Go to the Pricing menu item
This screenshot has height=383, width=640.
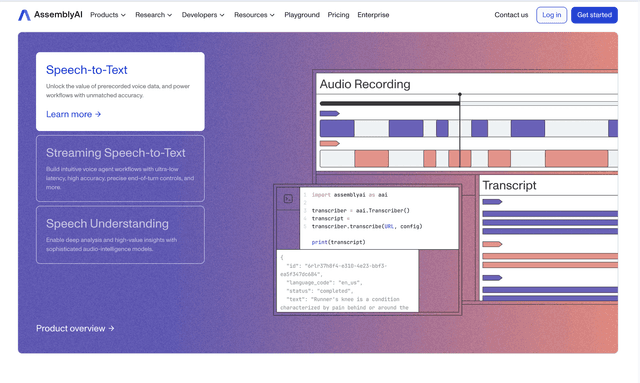point(338,15)
